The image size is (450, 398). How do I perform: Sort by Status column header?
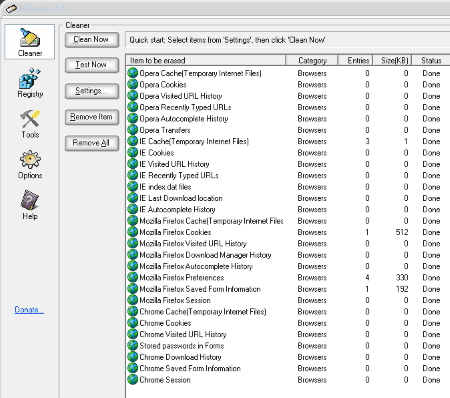pos(431,60)
